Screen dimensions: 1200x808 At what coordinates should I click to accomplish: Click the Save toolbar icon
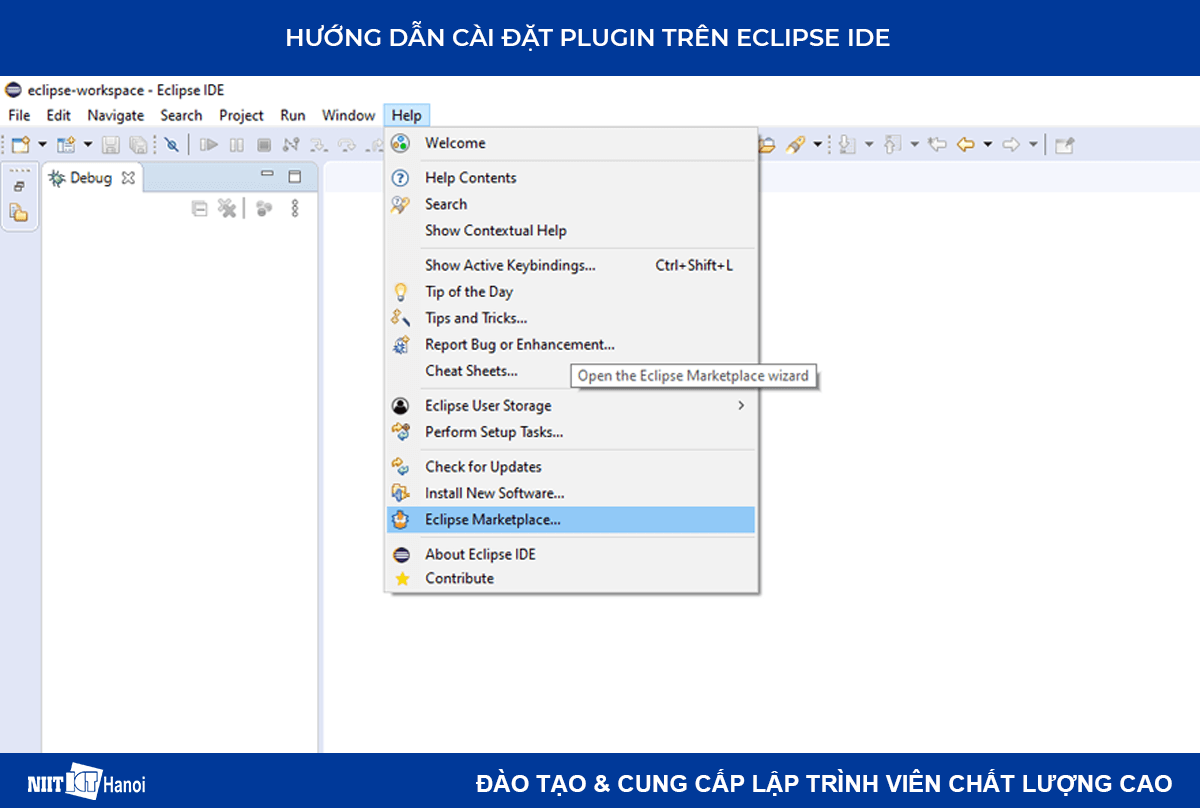[x=110, y=144]
